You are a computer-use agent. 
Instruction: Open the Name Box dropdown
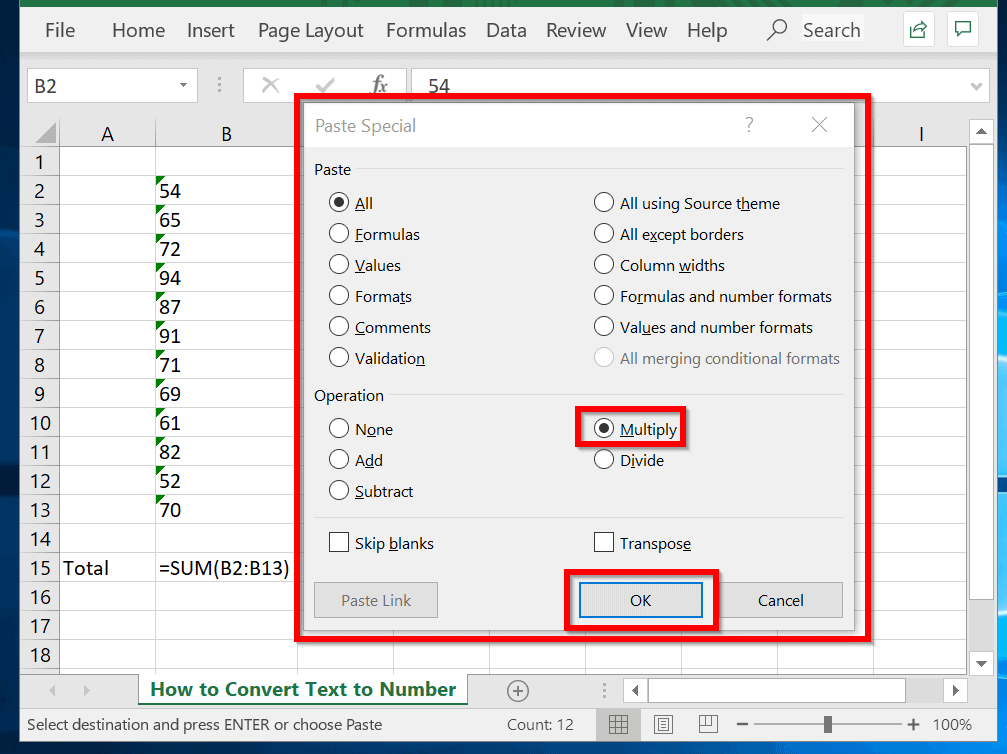click(x=183, y=85)
